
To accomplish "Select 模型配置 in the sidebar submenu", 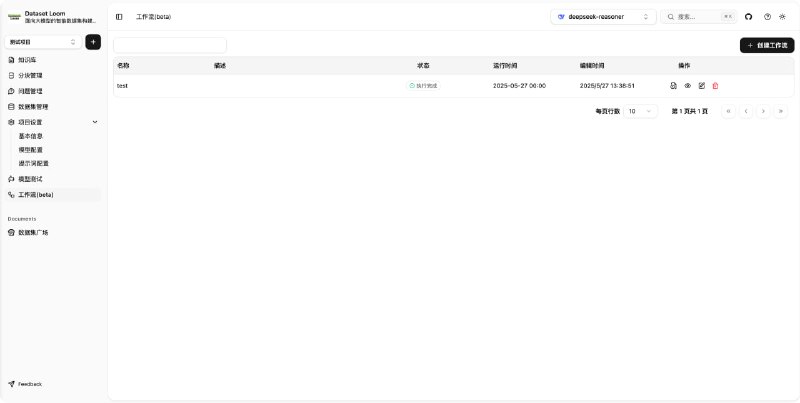I will (x=31, y=149).
